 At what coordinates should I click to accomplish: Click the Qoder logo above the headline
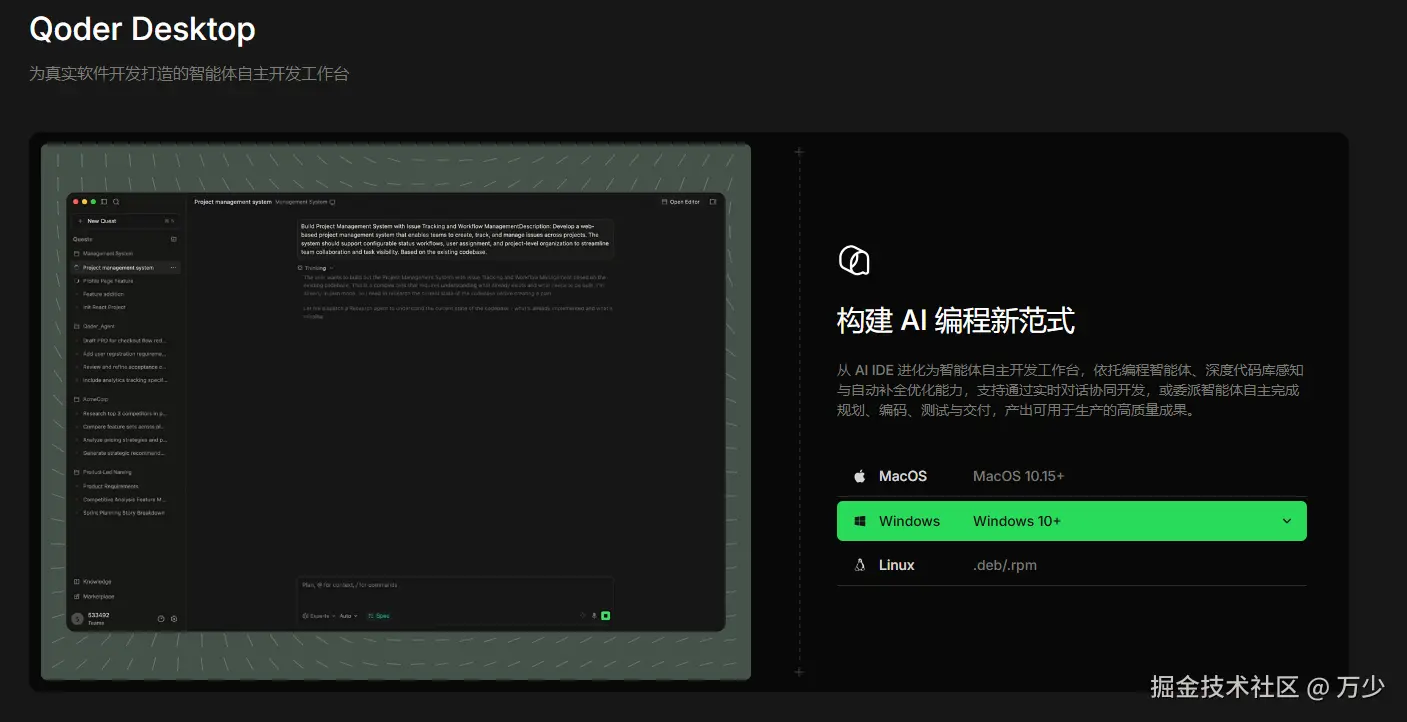(x=853, y=260)
